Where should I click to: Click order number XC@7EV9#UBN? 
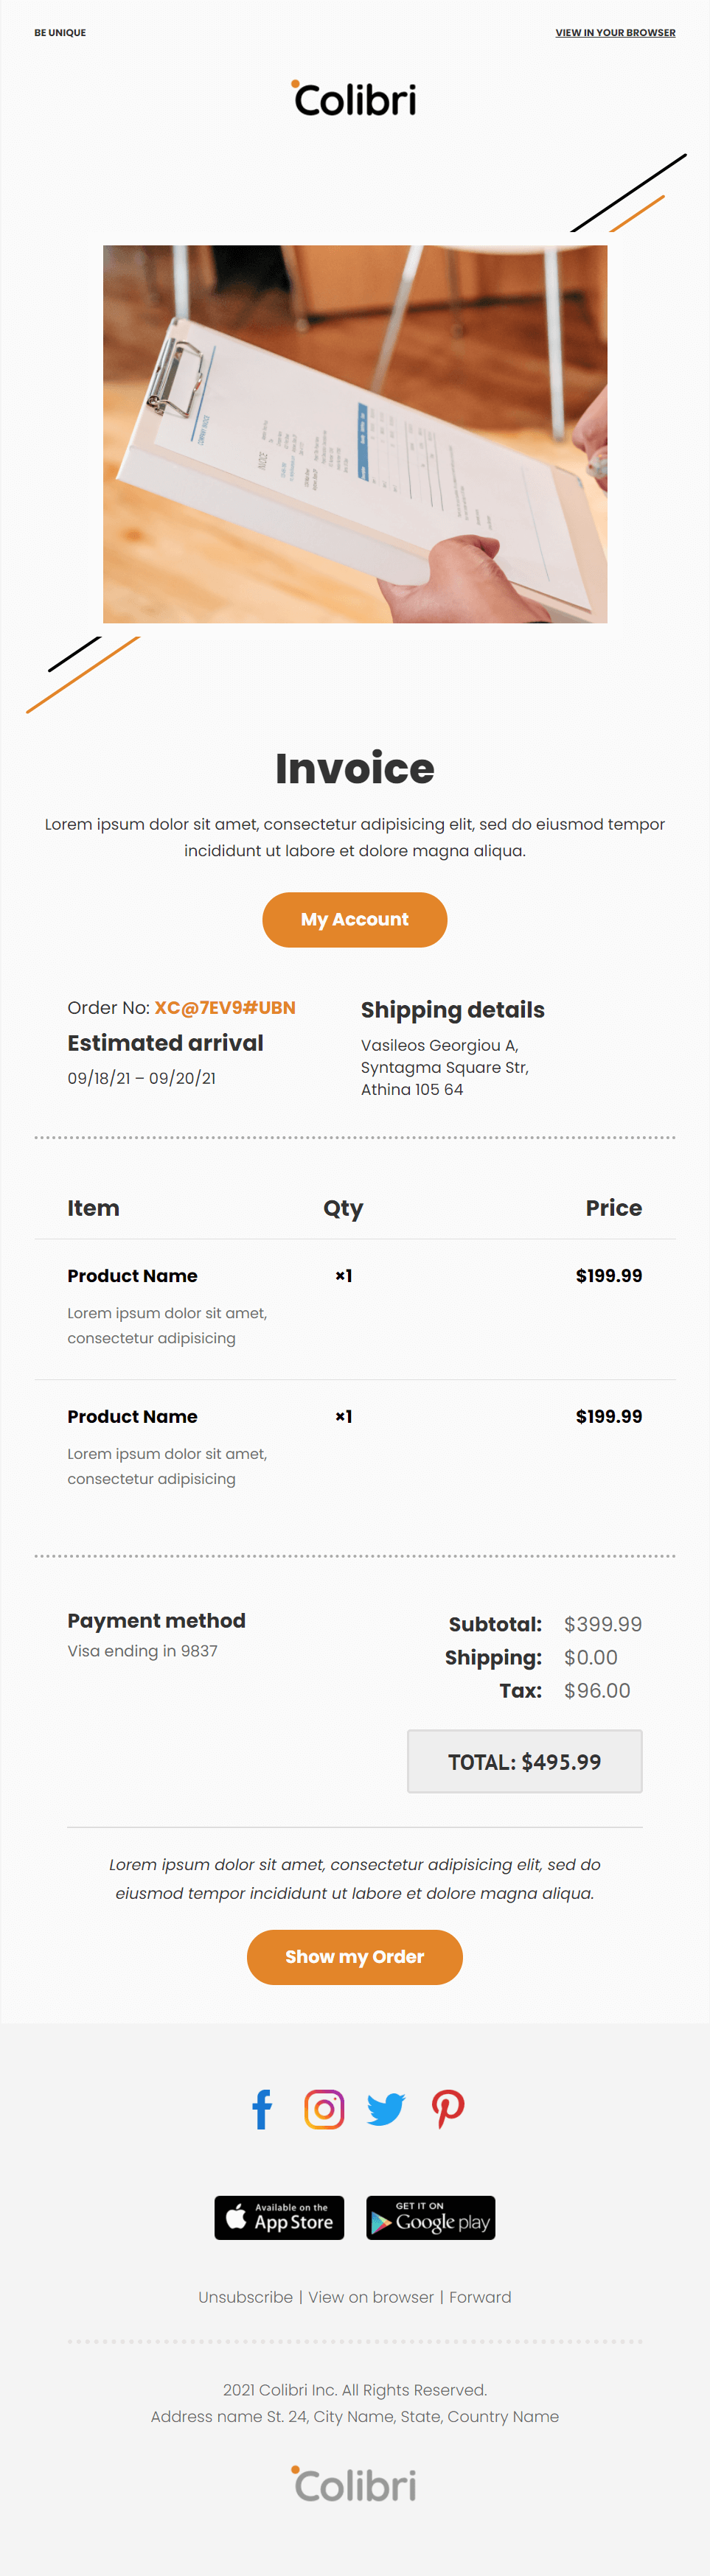coord(225,1007)
